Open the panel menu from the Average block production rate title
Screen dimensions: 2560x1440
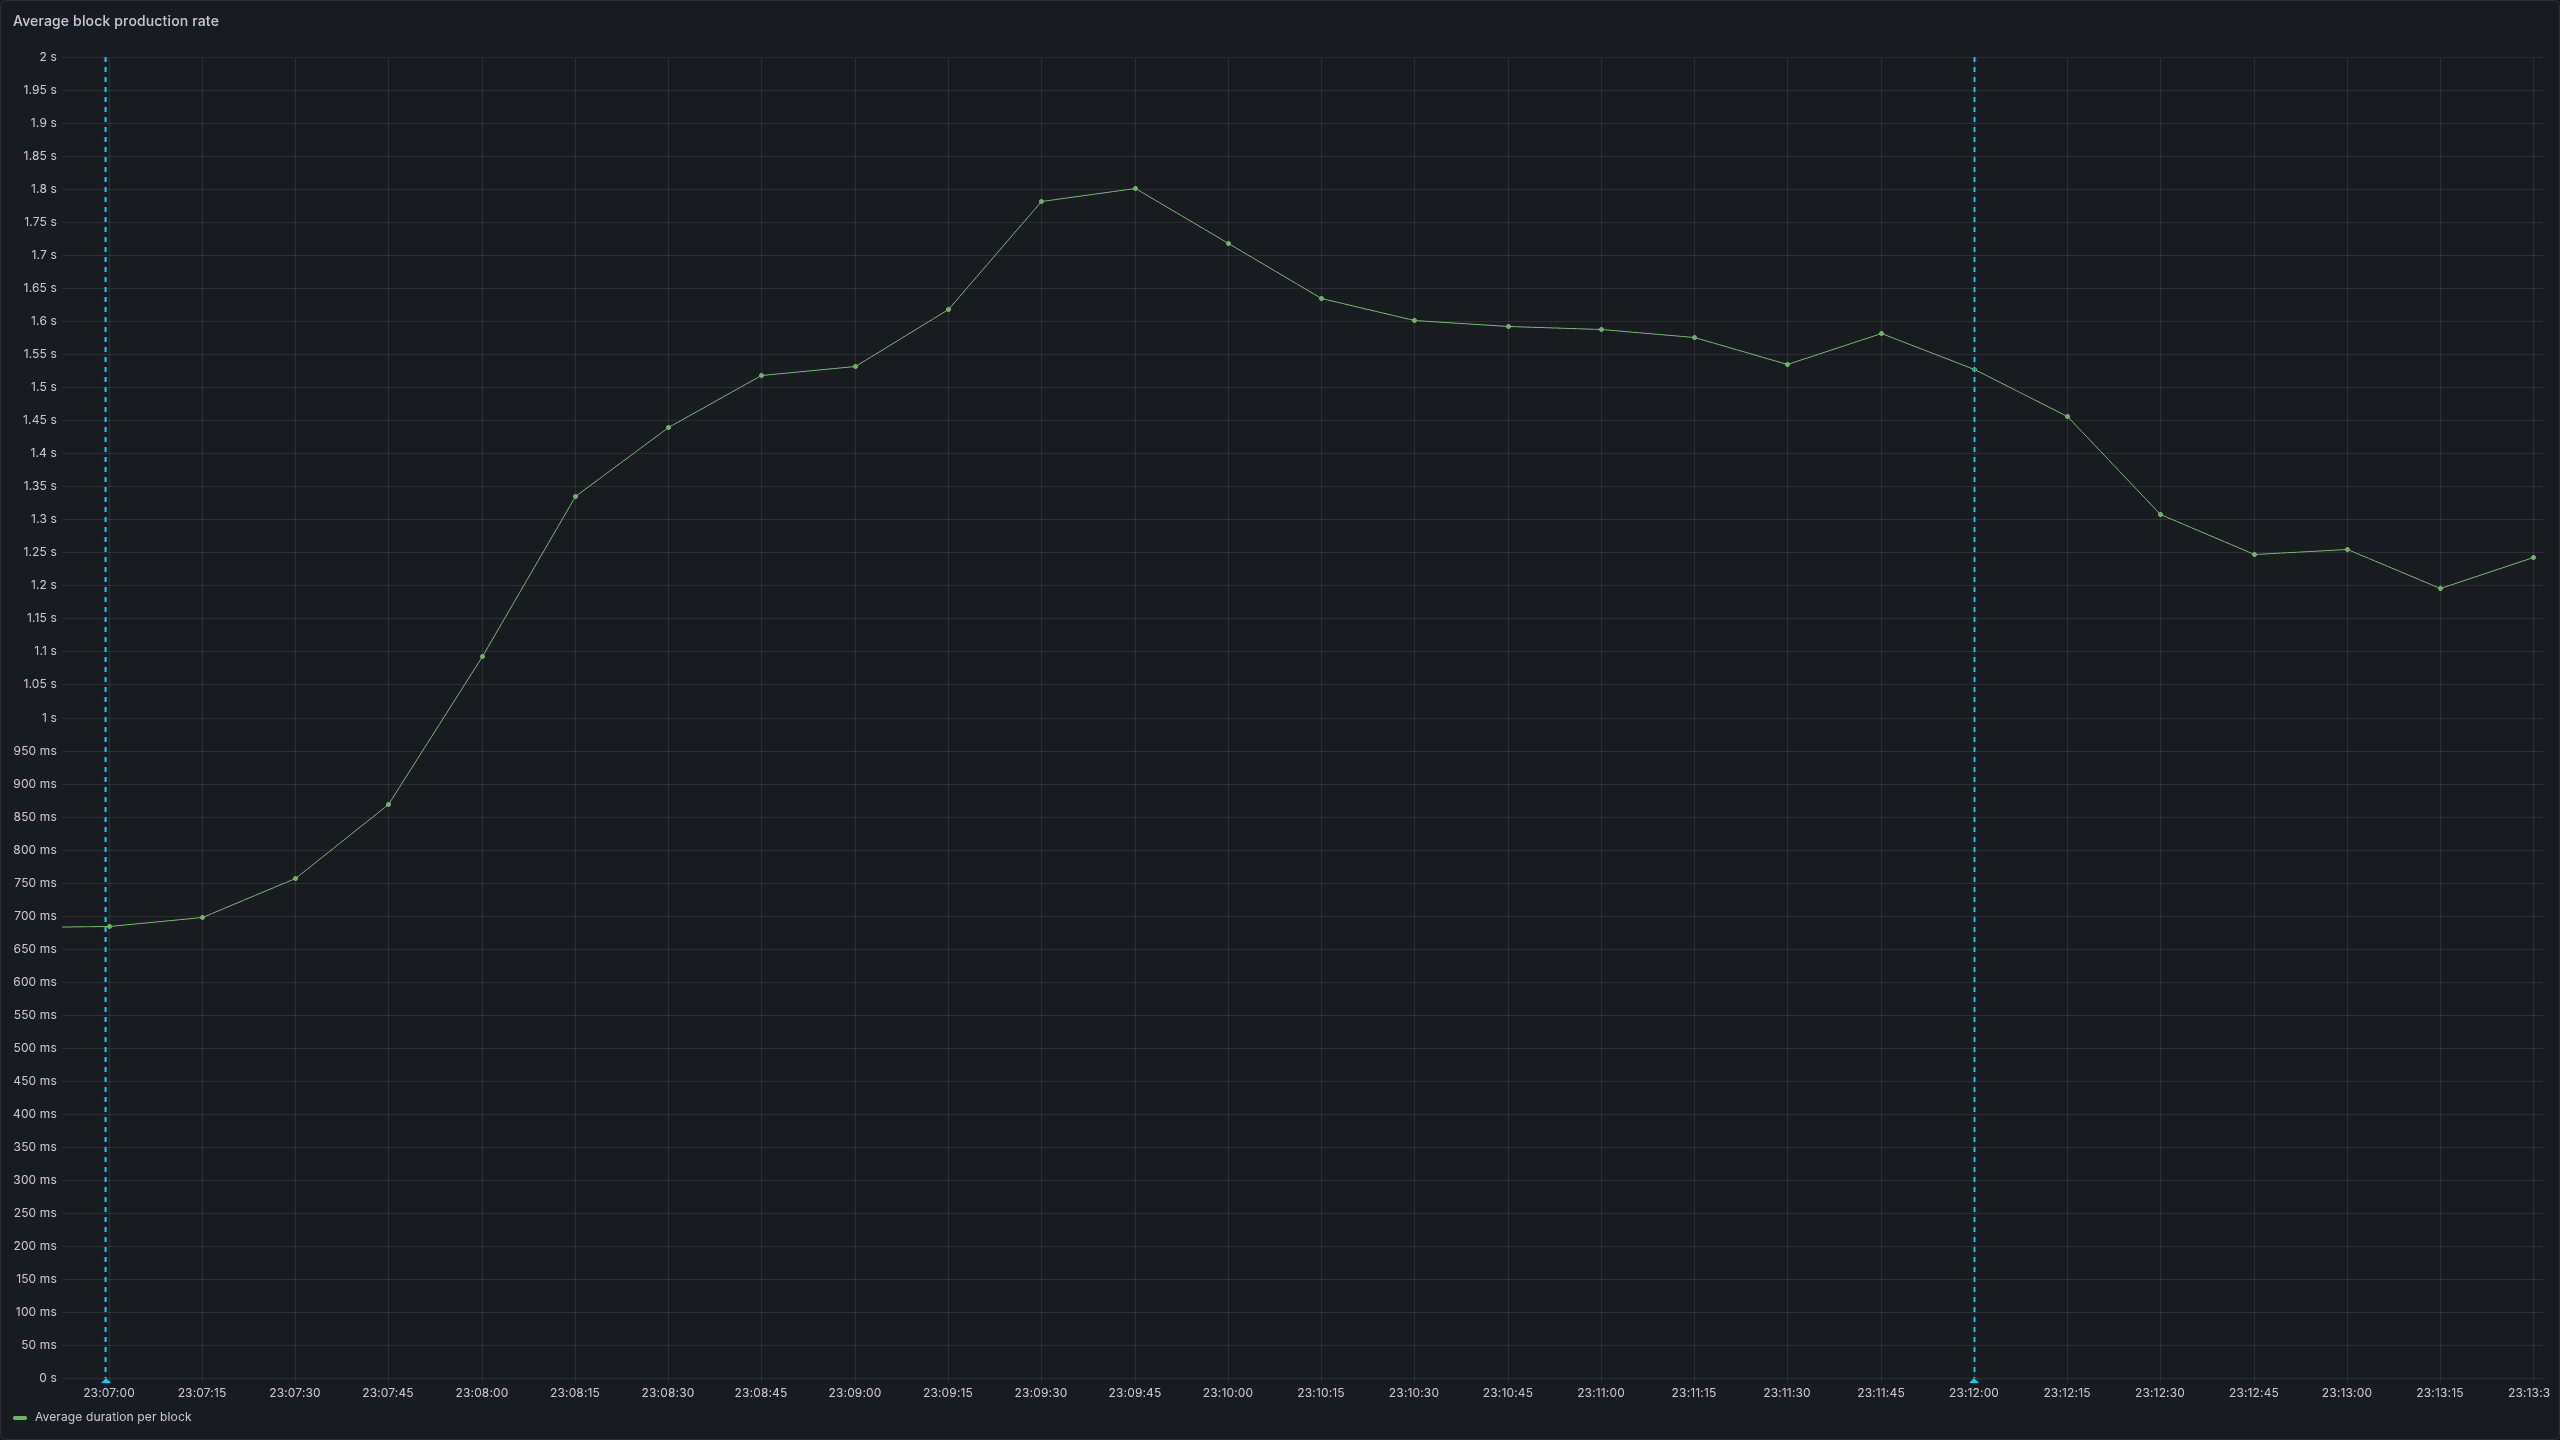point(118,21)
